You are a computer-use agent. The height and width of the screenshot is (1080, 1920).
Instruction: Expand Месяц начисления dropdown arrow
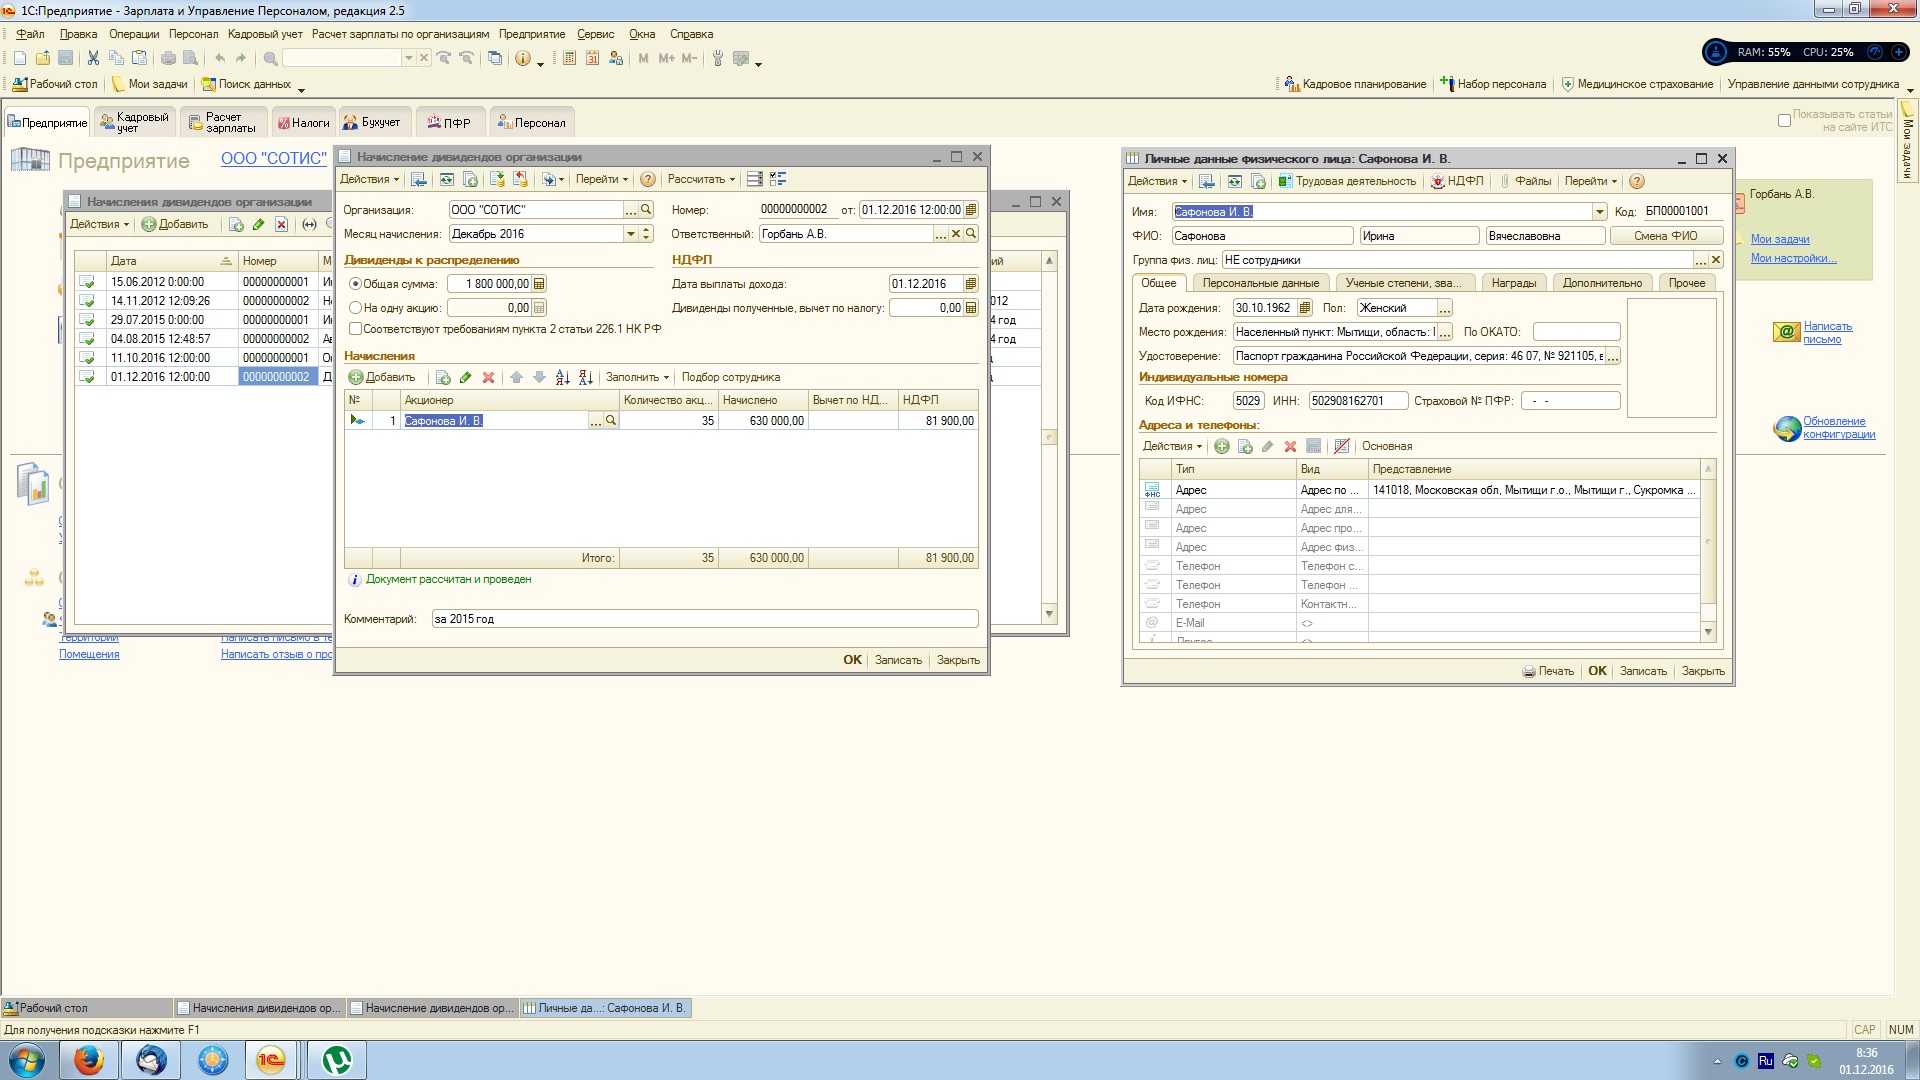pyautogui.click(x=631, y=234)
